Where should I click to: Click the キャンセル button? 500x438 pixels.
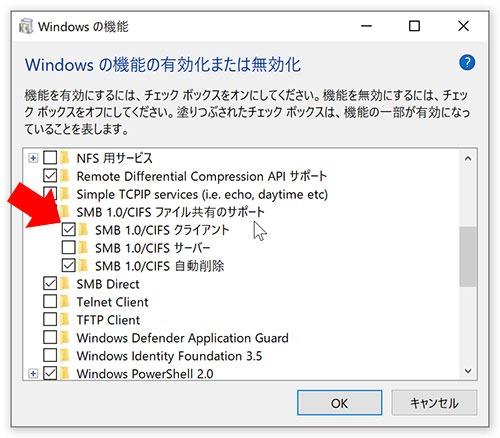[x=434, y=403]
